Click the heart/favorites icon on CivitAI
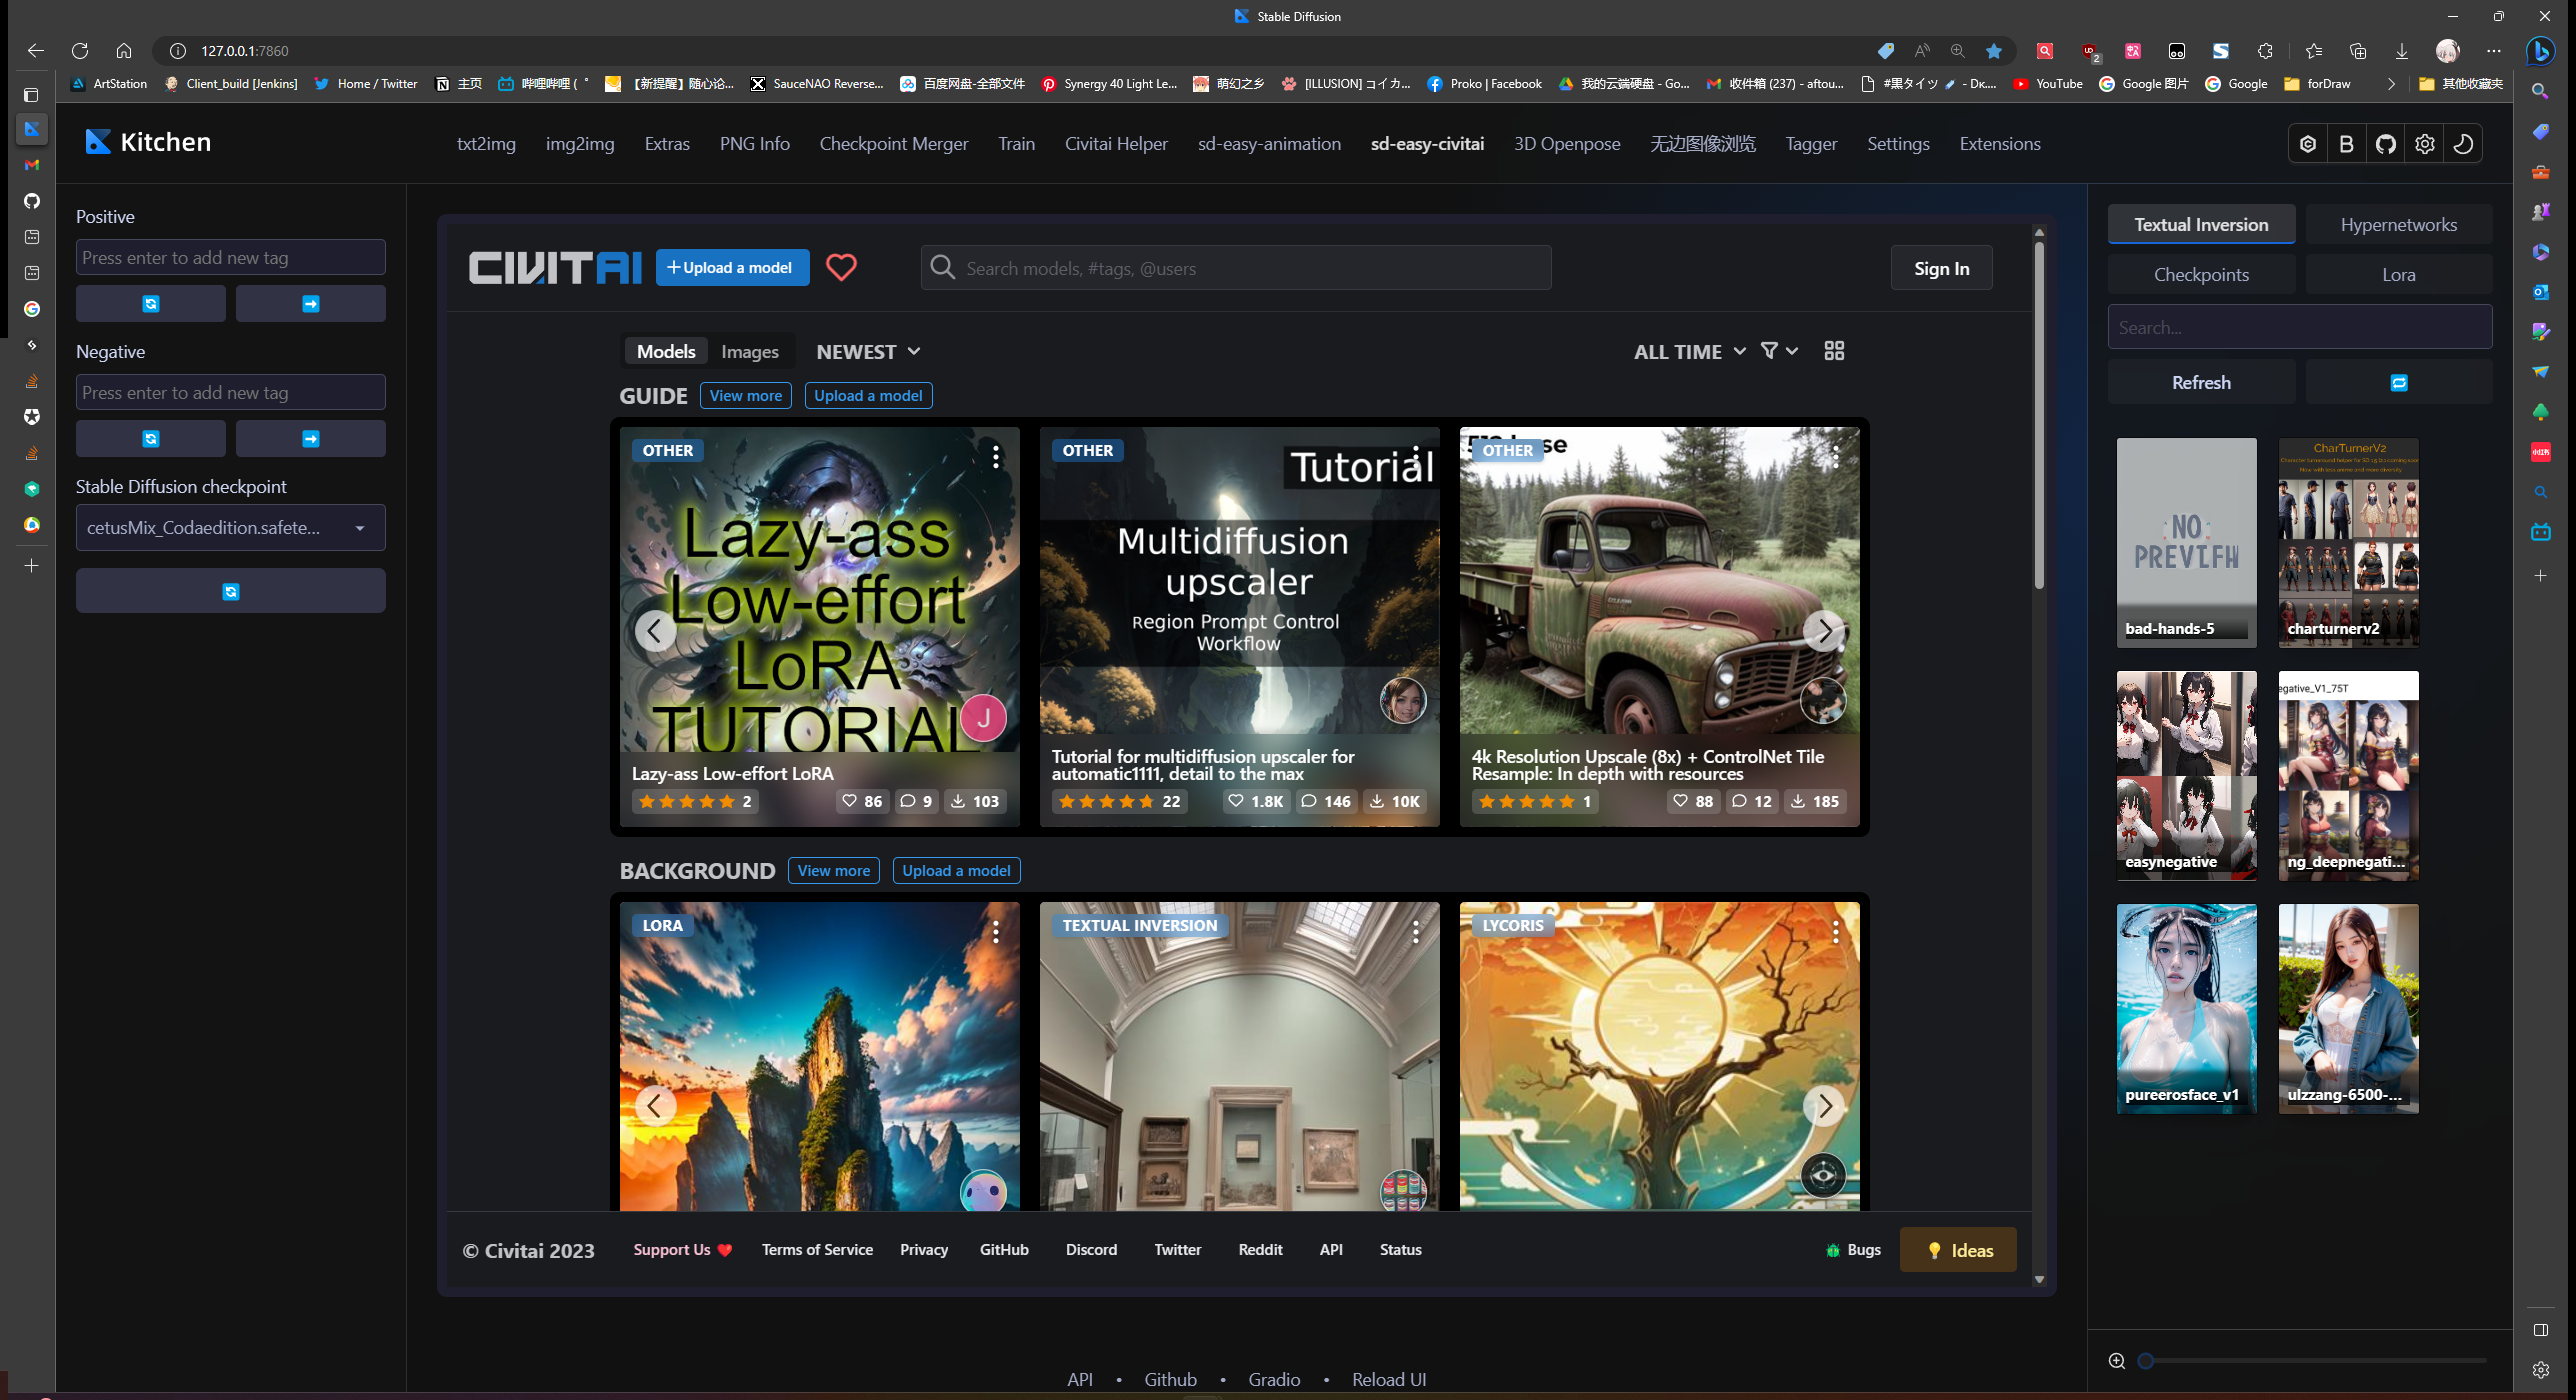 tap(841, 267)
